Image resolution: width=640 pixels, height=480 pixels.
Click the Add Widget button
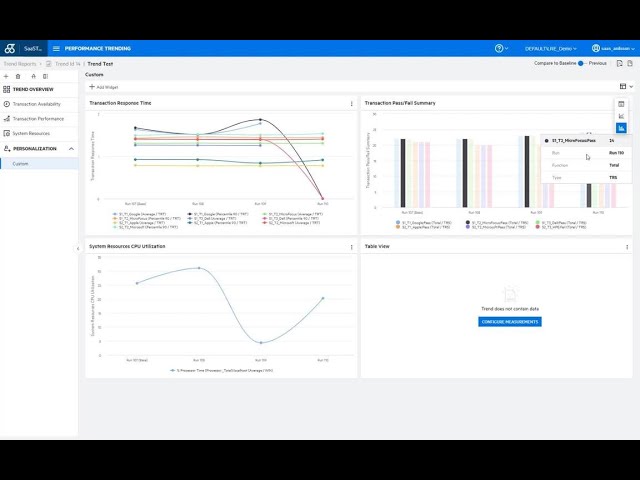(x=104, y=87)
